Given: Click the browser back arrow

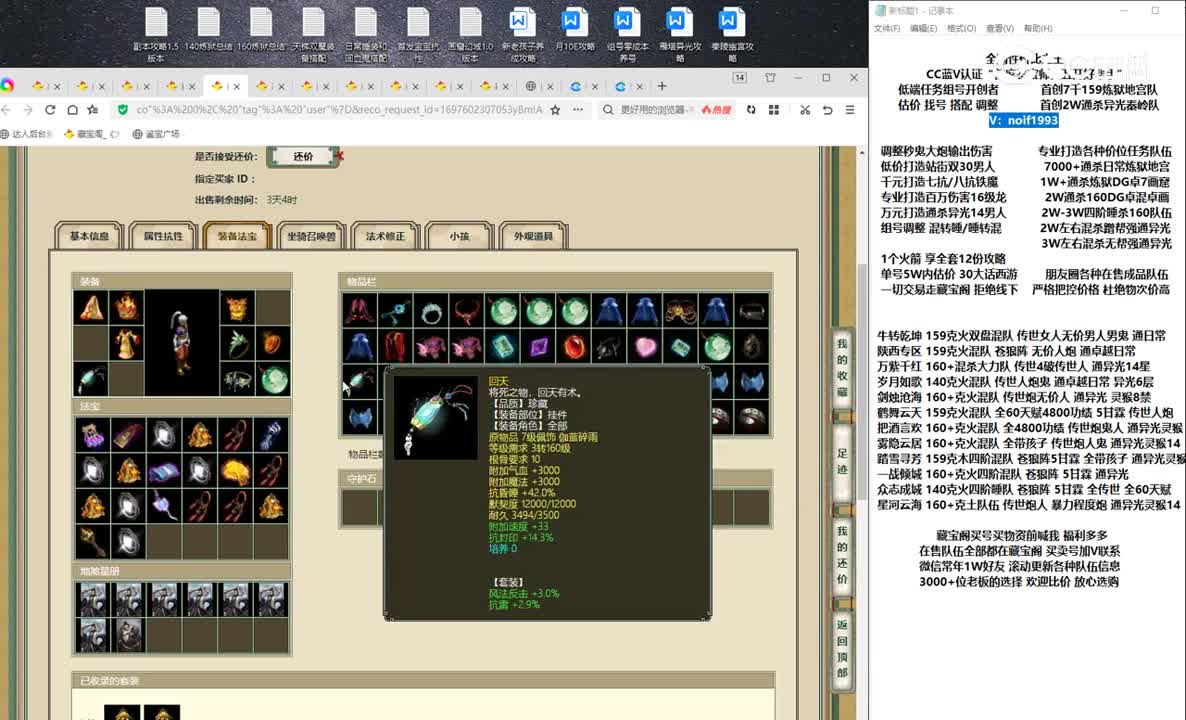Looking at the screenshot, I should 6,110.
